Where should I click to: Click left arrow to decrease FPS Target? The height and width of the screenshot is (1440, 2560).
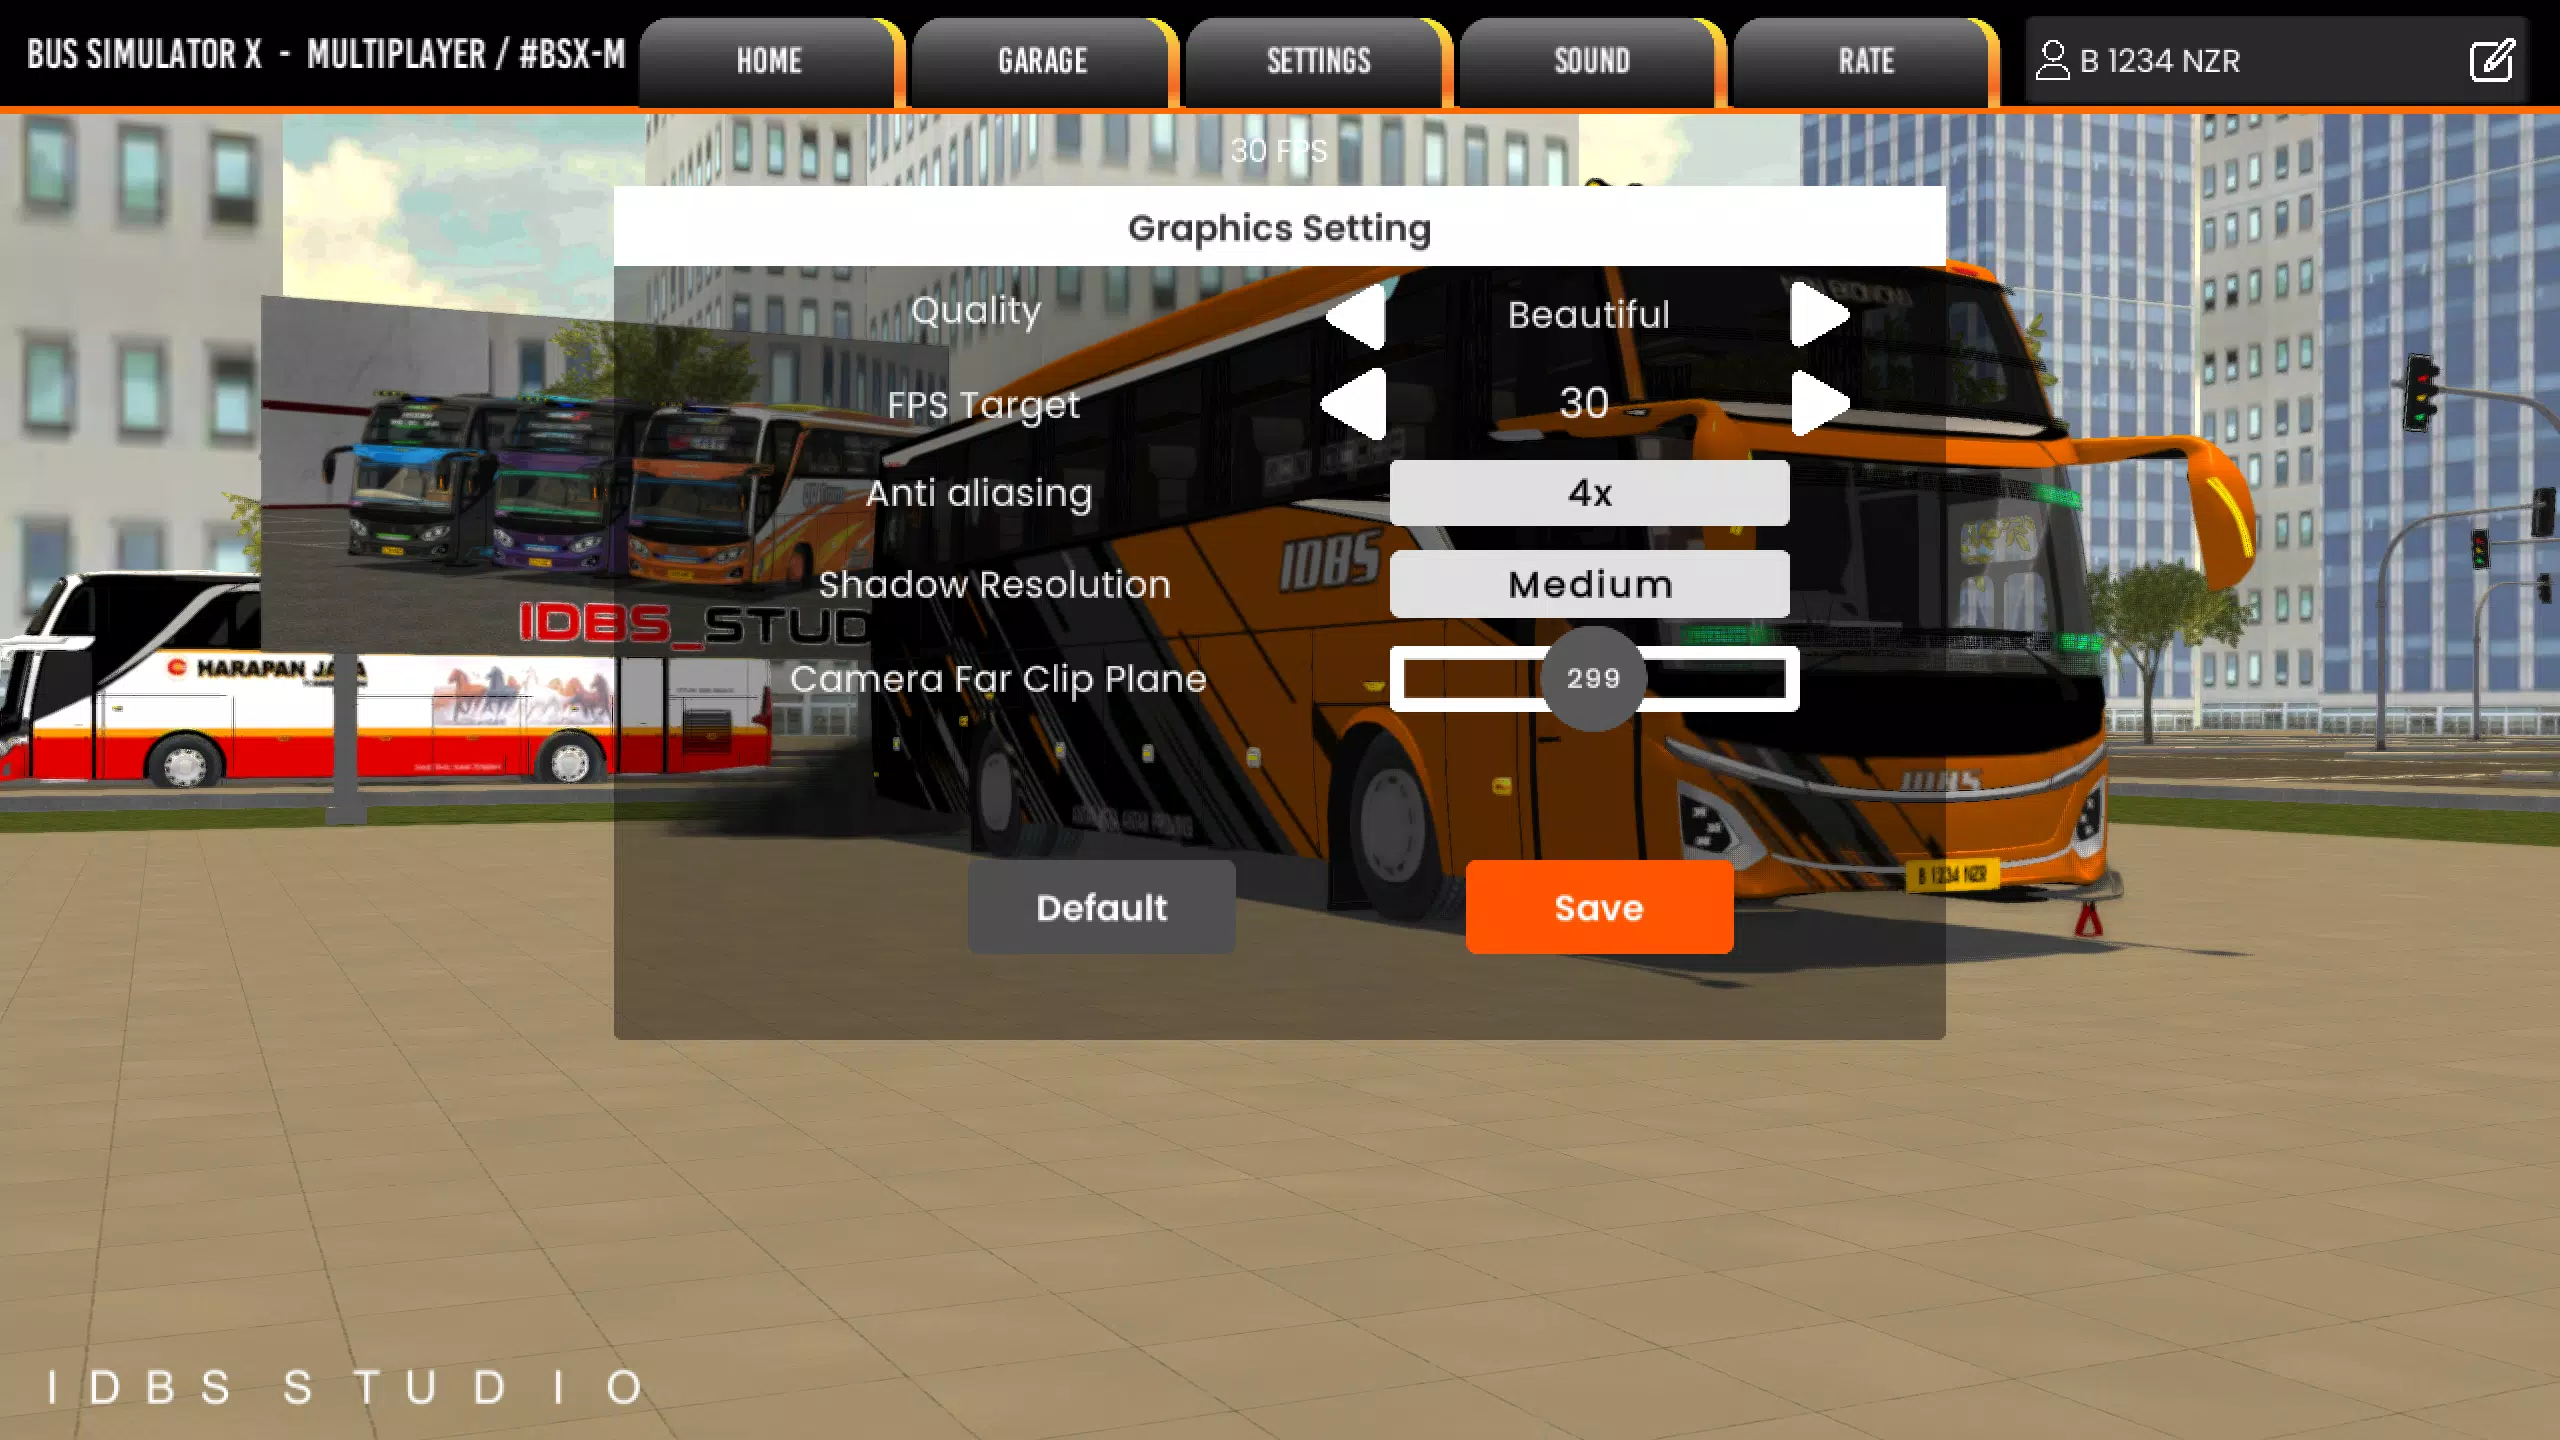[x=1354, y=403]
